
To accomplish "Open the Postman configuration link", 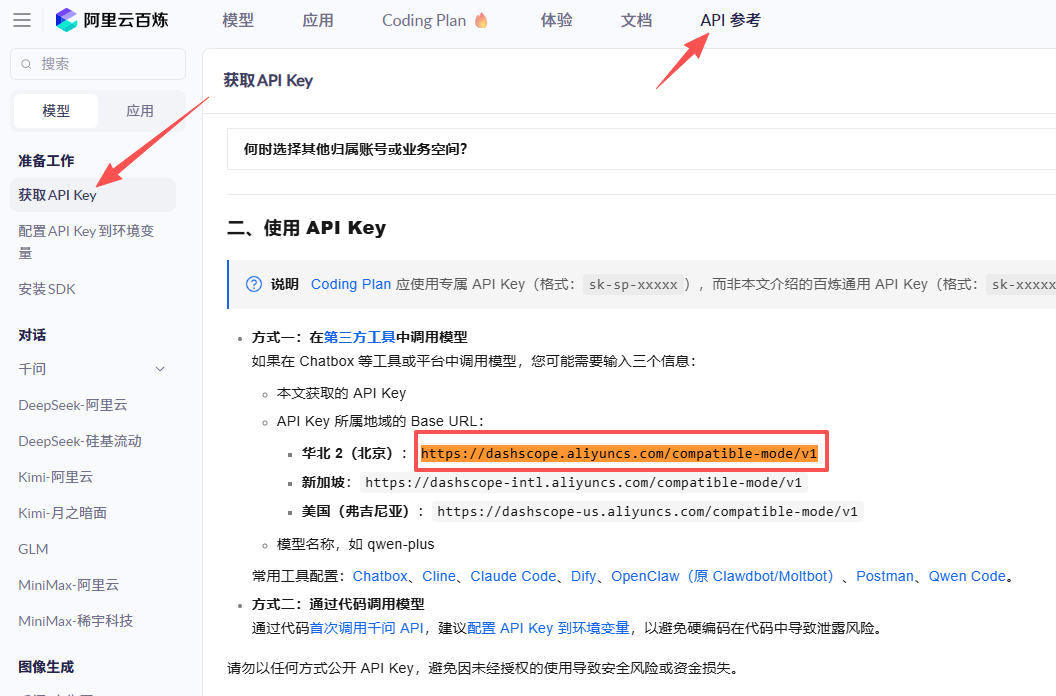I will (885, 576).
